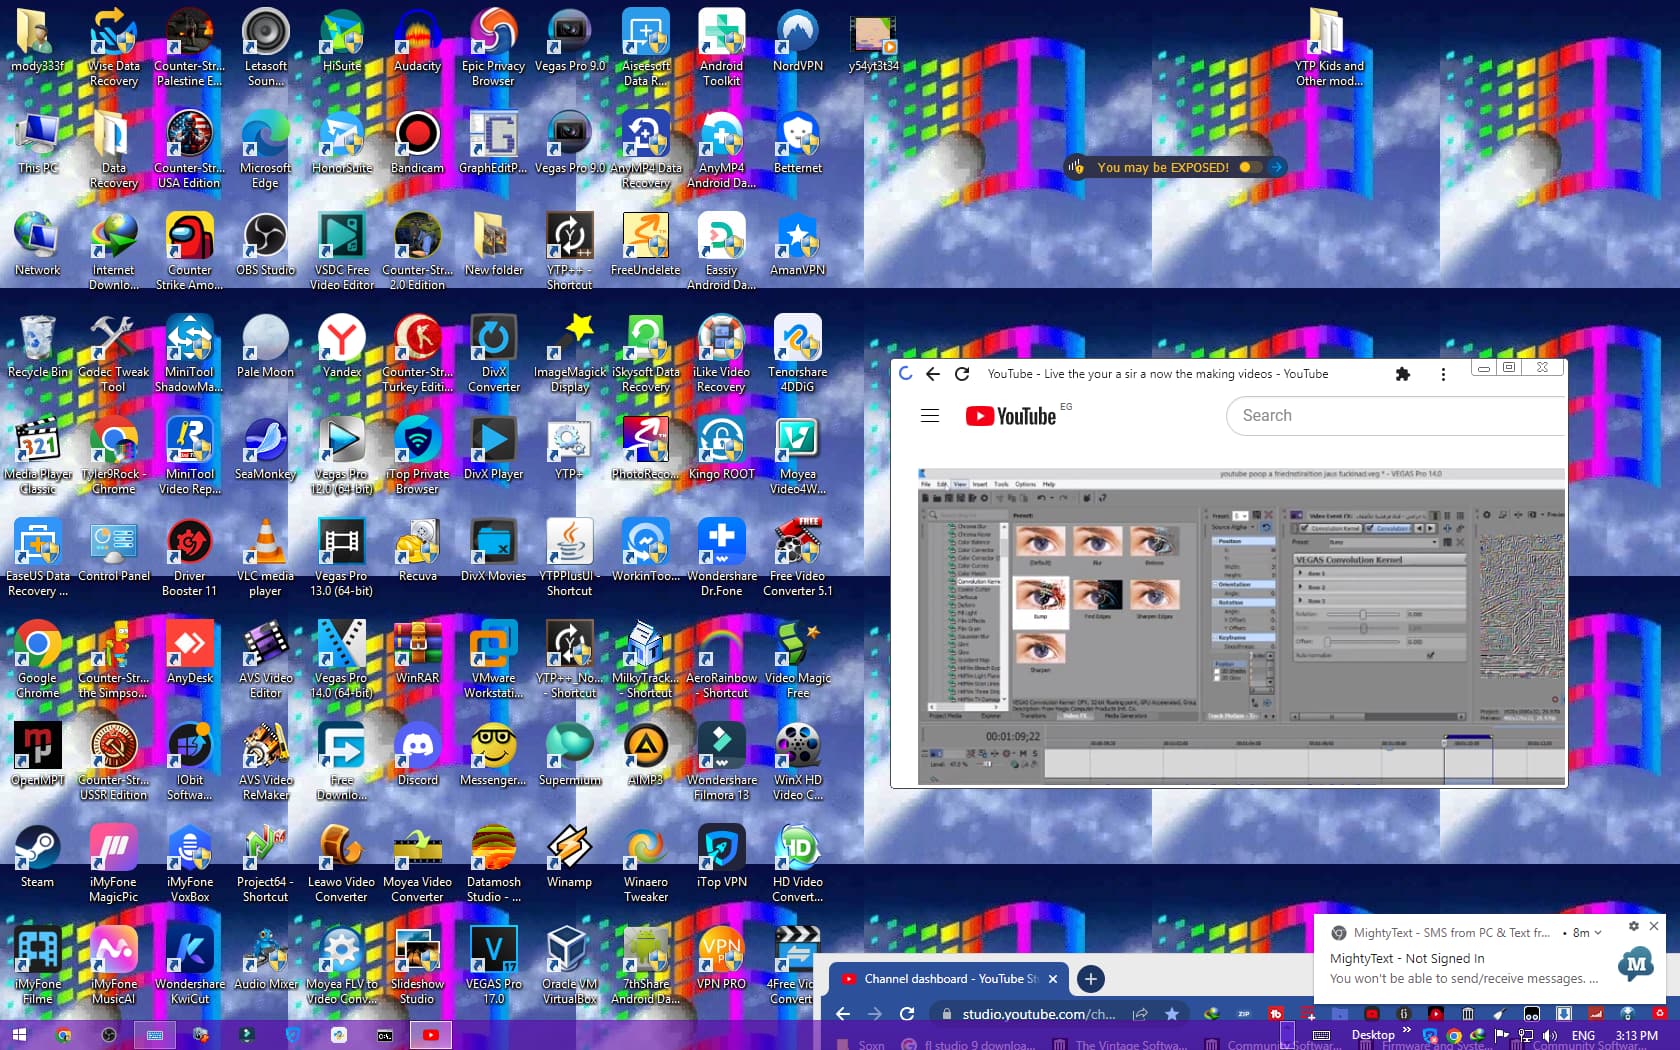The height and width of the screenshot is (1050, 1680).
Task: Reload the YouTube popup window page
Action: (962, 374)
